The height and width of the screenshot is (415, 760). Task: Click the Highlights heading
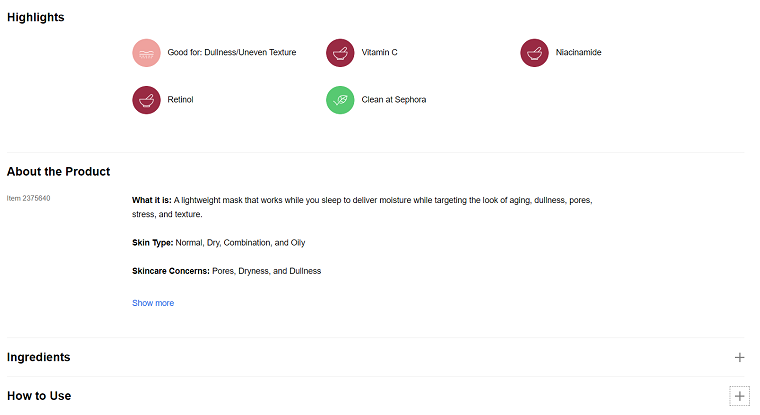tap(35, 17)
